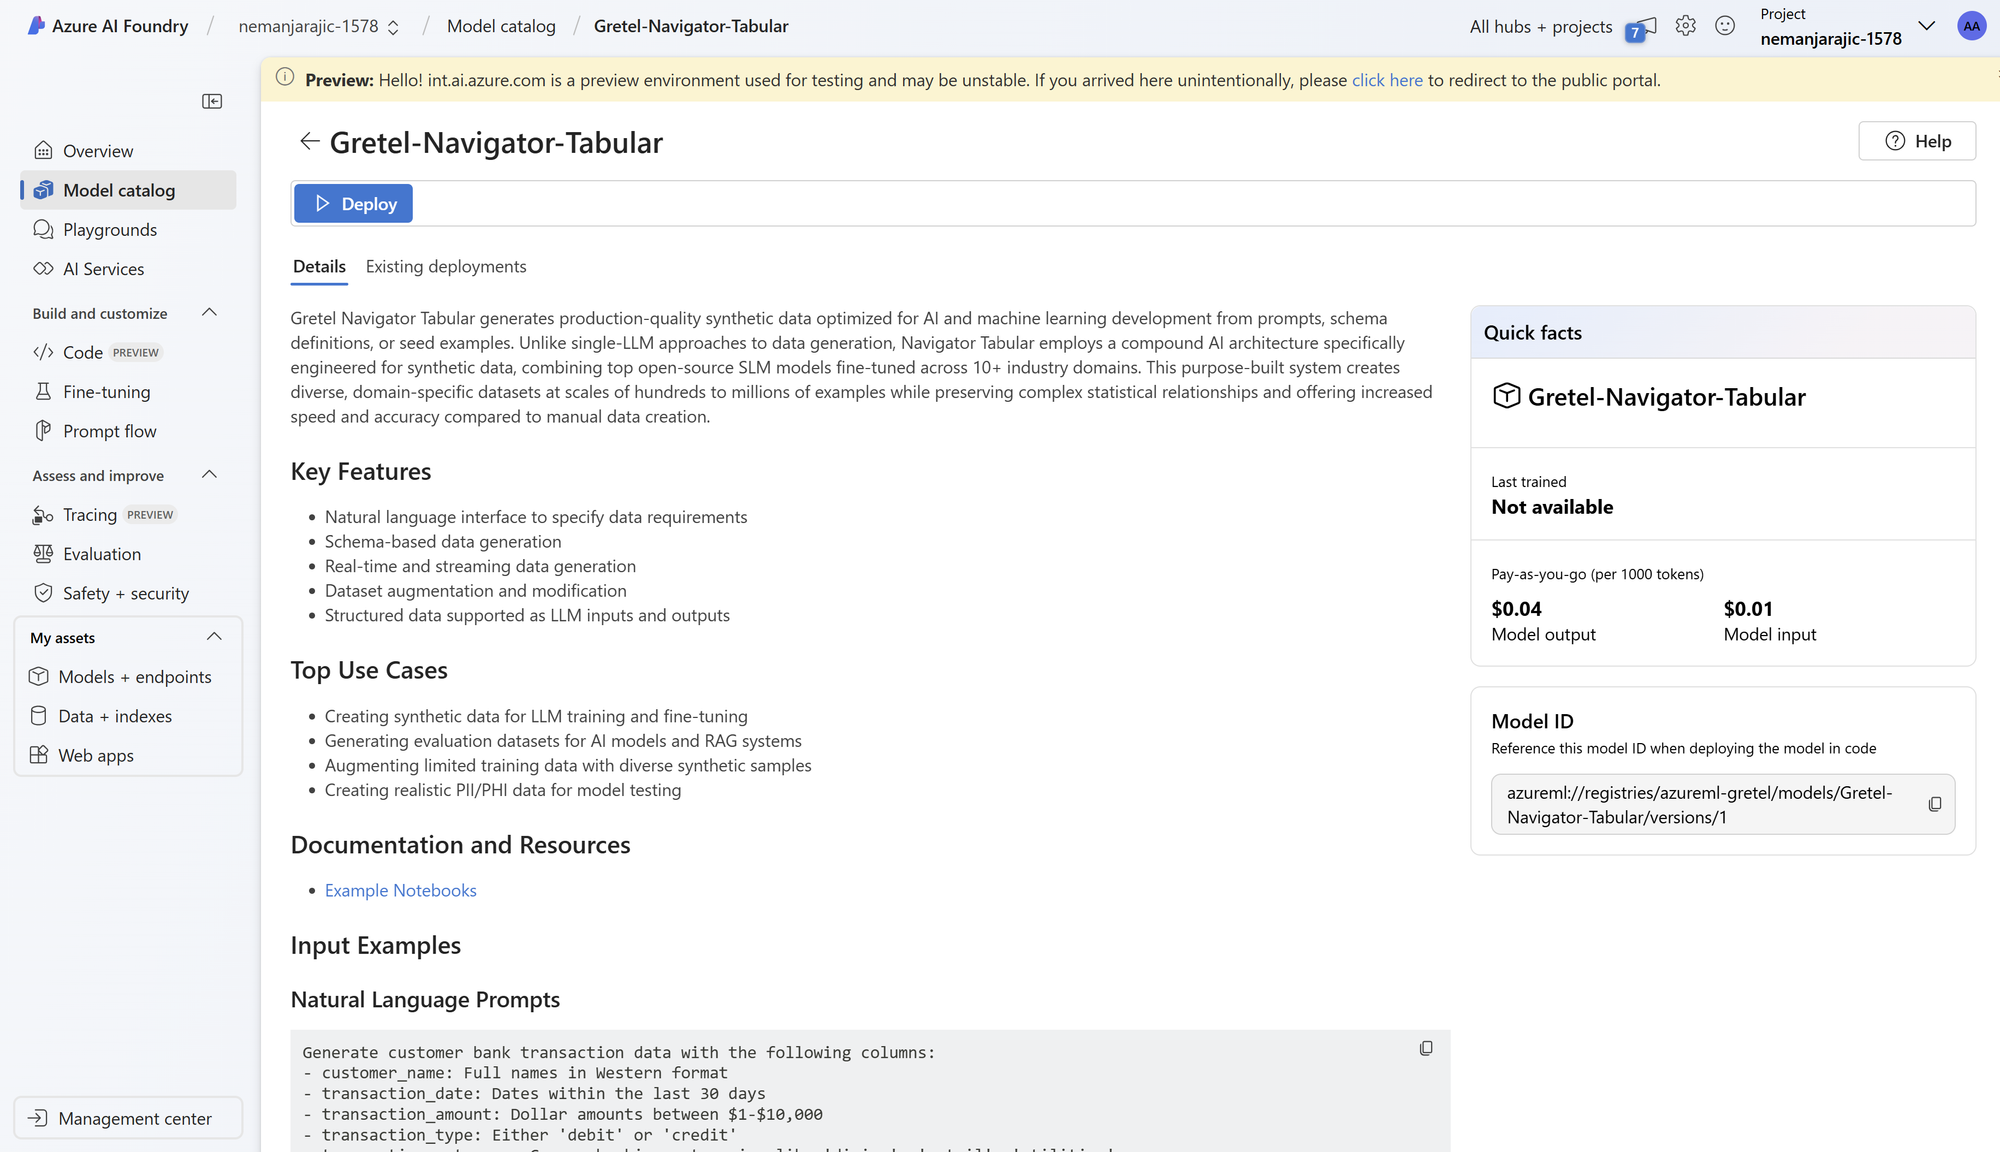
Task: Click the $0.01 Model input price
Action: tap(1748, 609)
